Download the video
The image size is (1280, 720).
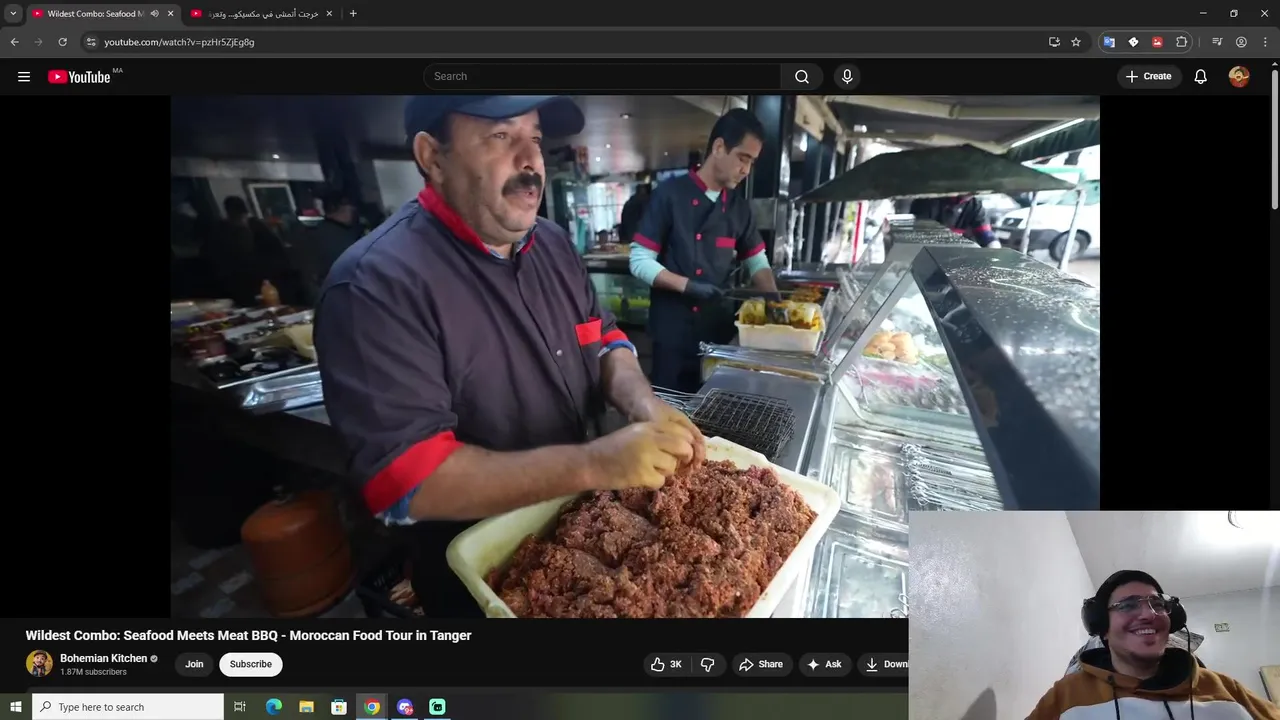click(885, 664)
